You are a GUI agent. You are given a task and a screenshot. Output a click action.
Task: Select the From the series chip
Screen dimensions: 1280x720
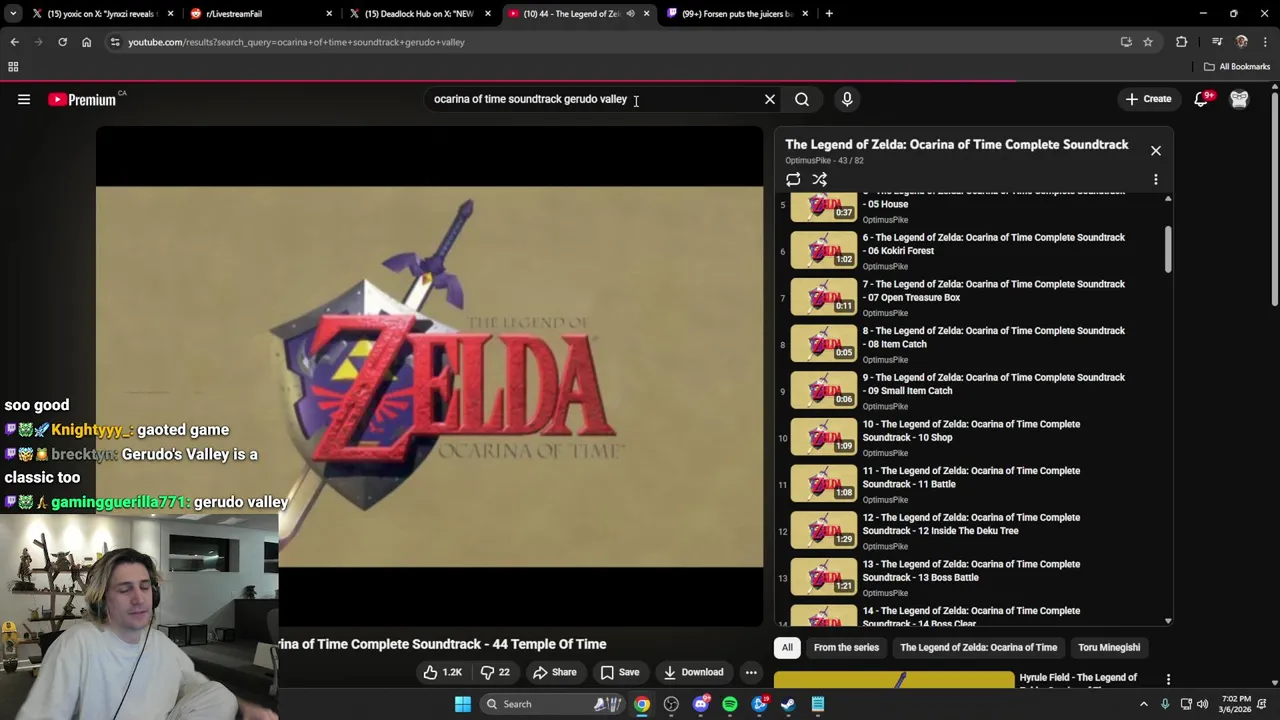(846, 647)
